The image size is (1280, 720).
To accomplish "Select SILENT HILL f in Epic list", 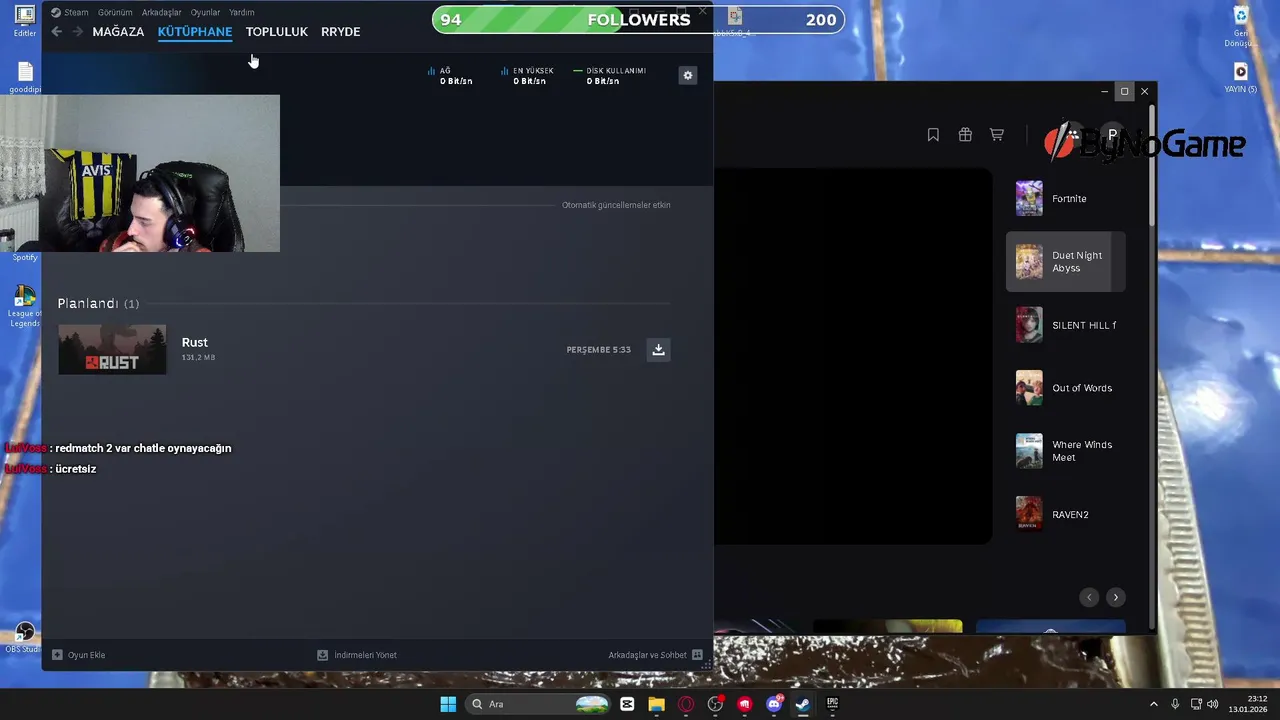I will 1066,325.
